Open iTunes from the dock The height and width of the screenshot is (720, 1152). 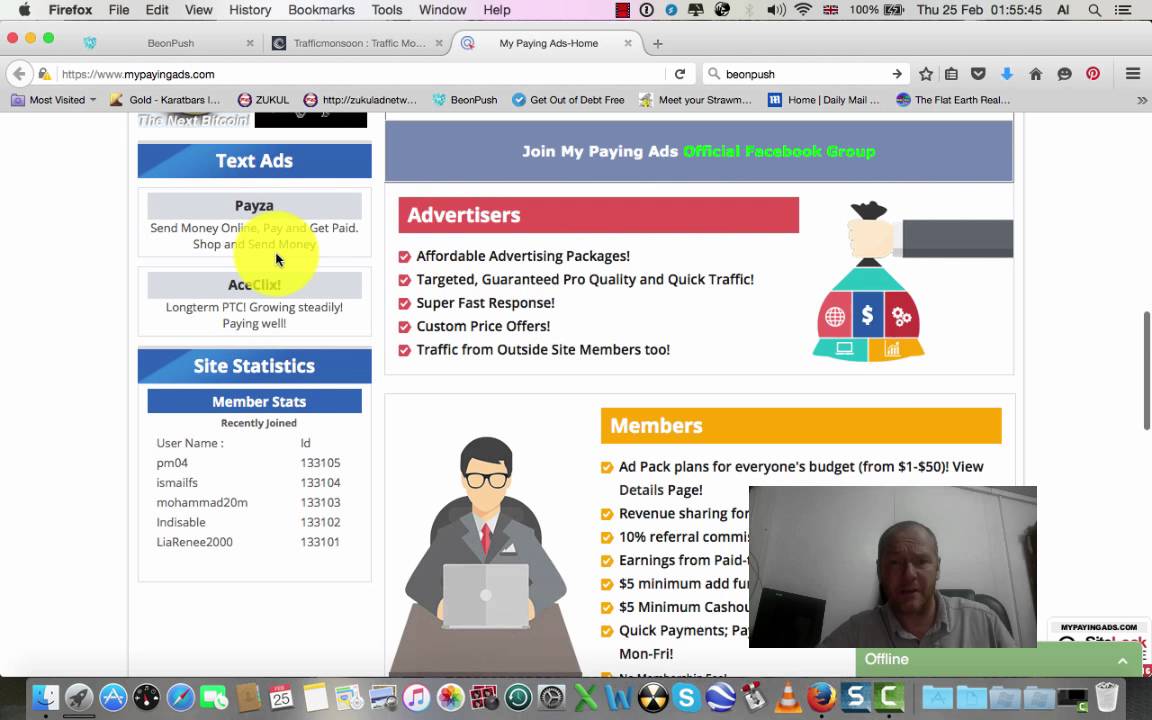[x=416, y=696]
